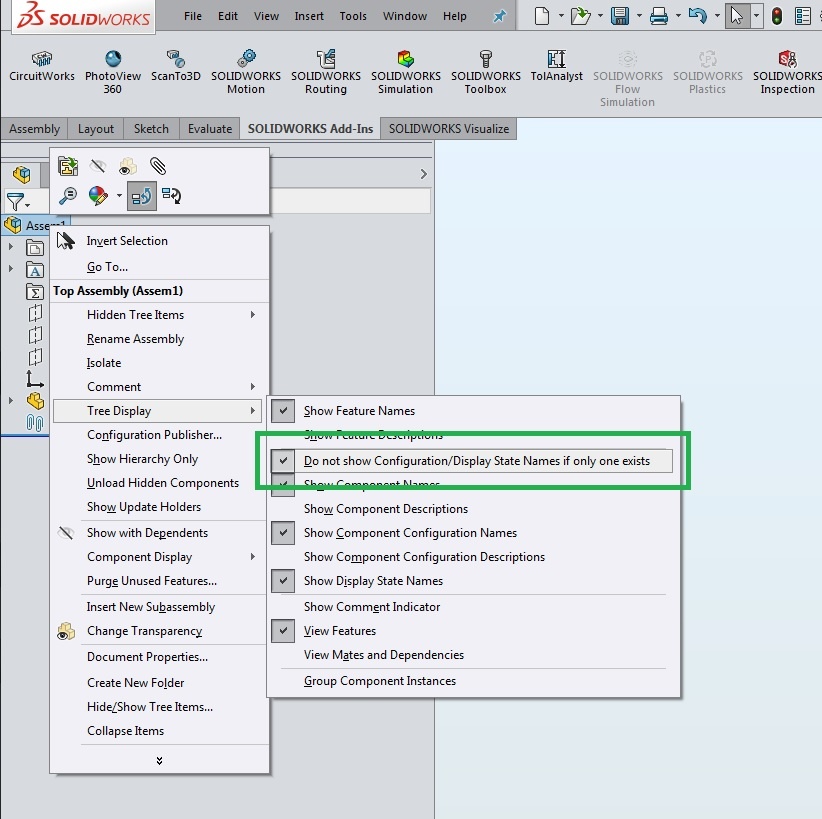The image size is (822, 819).
Task: Click the paperclip icon in context toolbar
Action: (158, 166)
